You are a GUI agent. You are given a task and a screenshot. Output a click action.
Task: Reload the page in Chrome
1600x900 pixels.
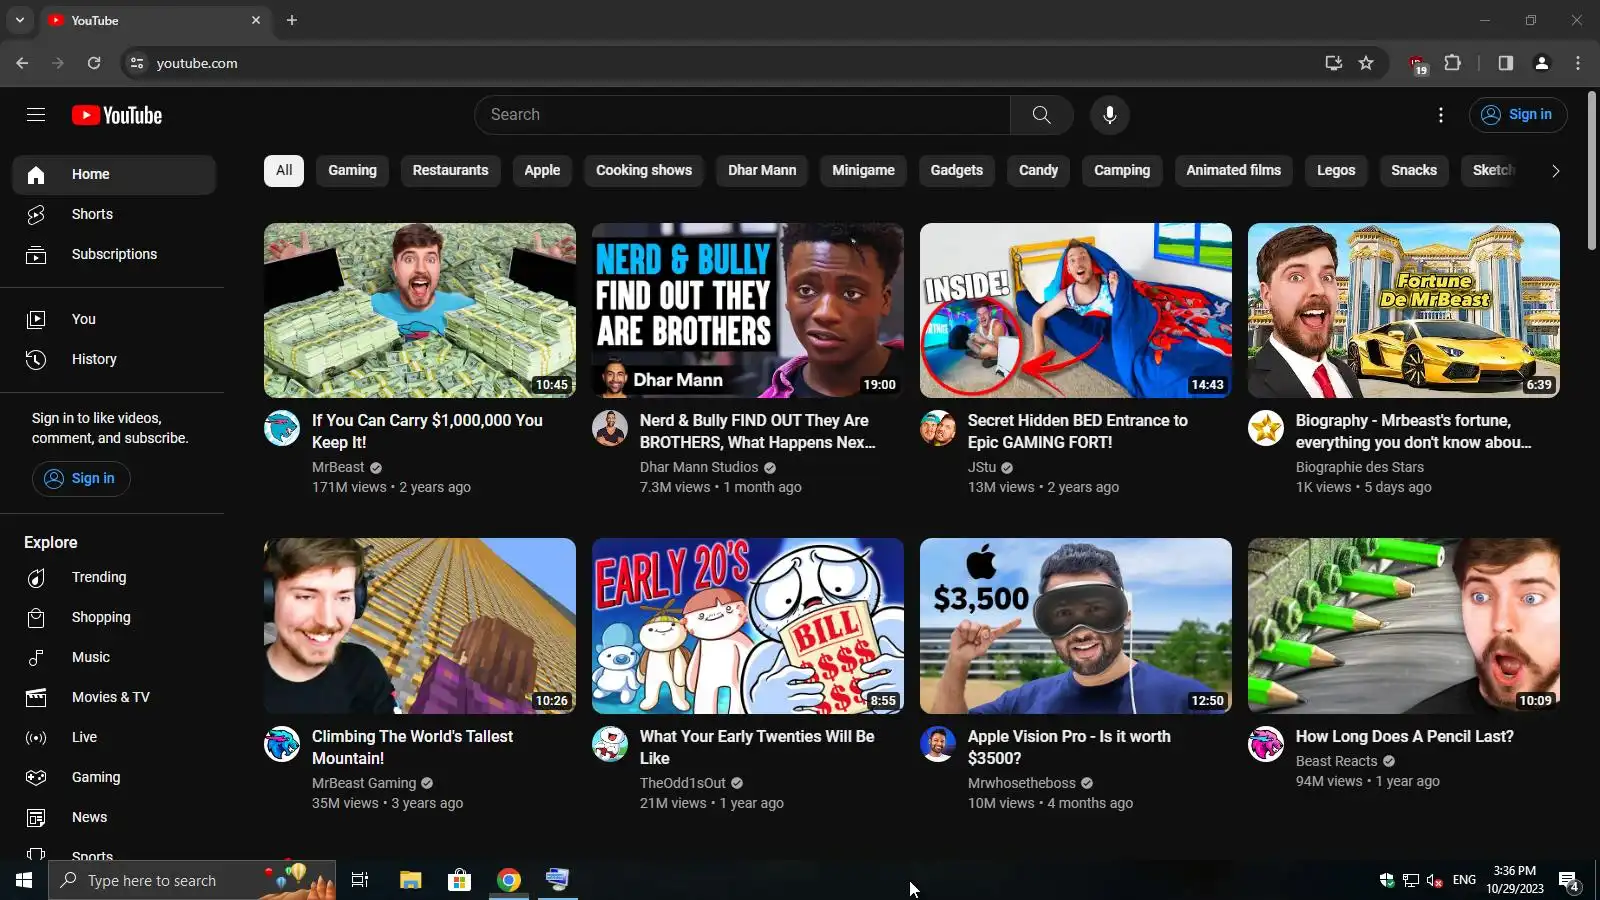pos(94,63)
